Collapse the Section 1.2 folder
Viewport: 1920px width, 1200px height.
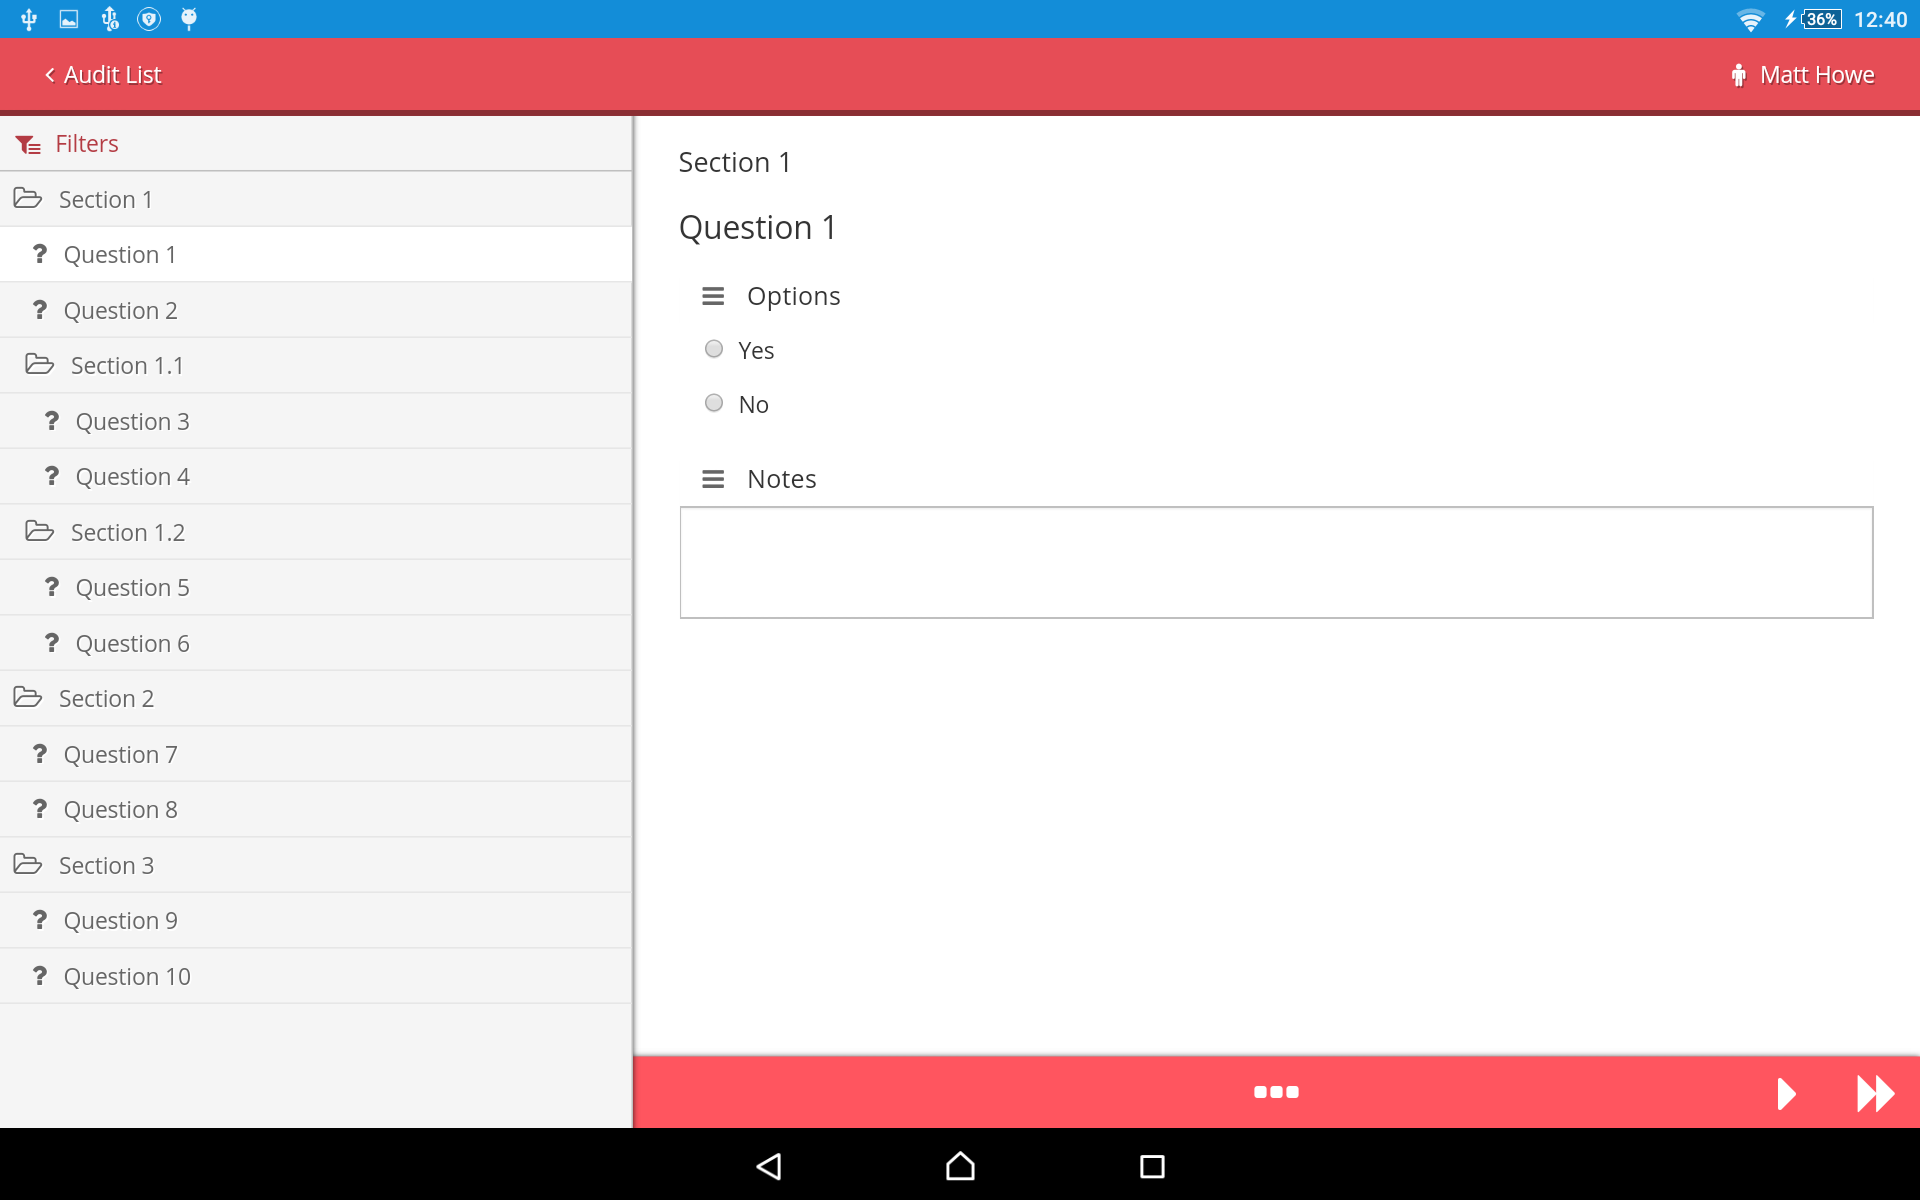click(316, 532)
